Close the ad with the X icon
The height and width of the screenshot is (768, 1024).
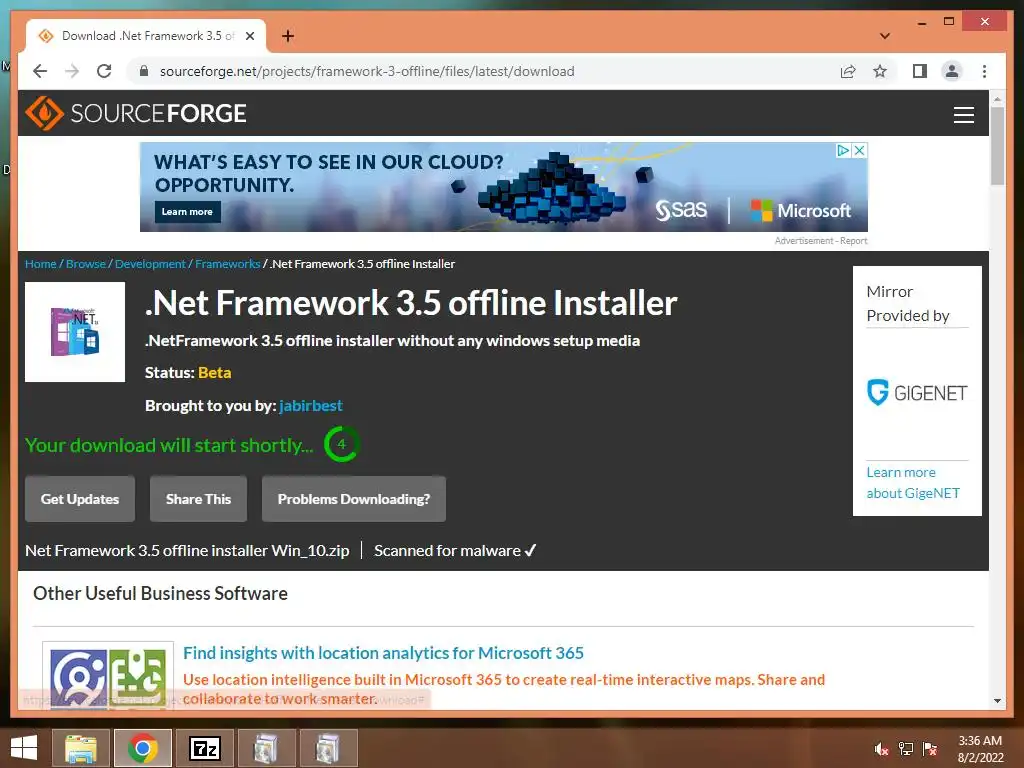coord(860,150)
